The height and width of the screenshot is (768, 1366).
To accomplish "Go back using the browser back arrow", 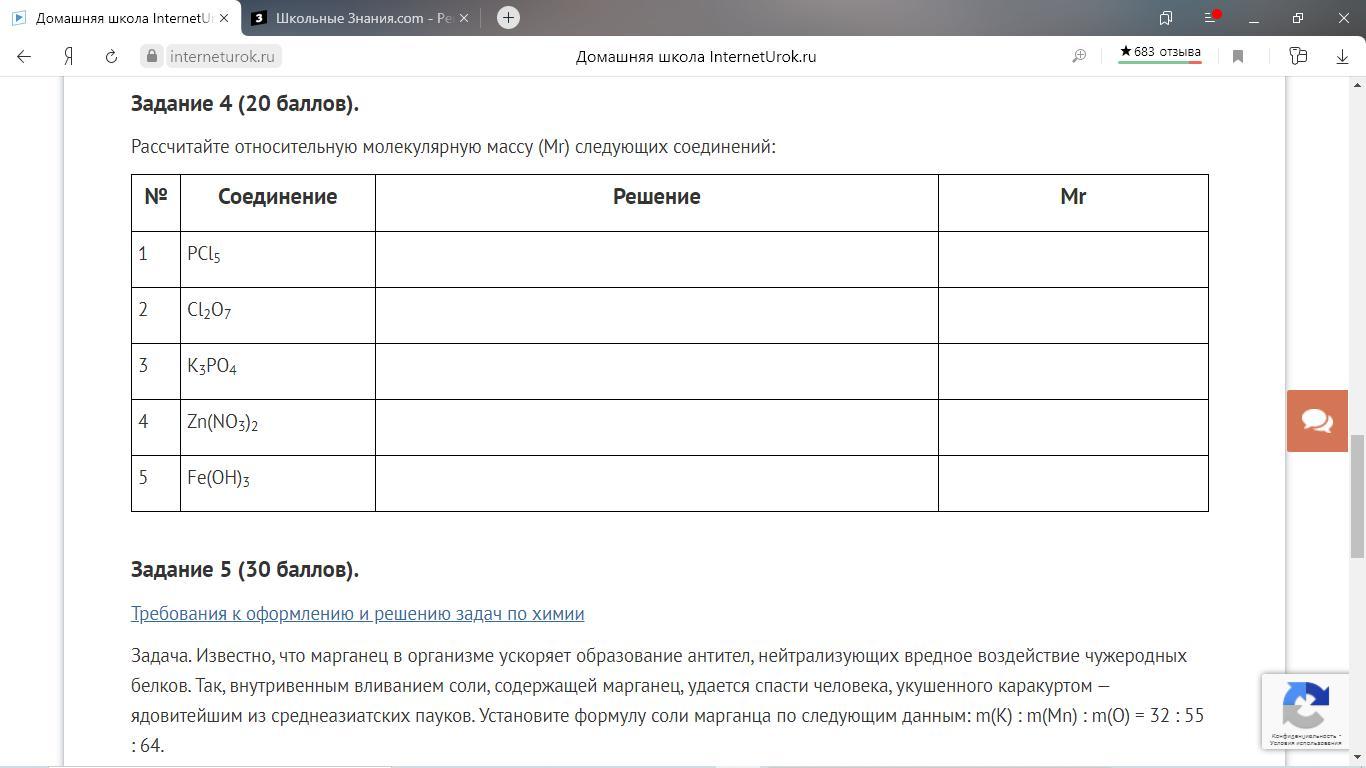I will click(x=24, y=57).
